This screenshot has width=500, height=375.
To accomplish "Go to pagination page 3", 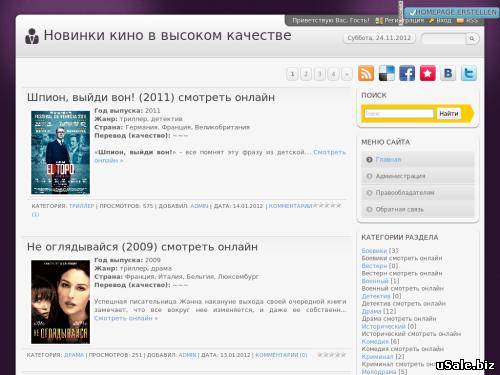I will 320,74.
